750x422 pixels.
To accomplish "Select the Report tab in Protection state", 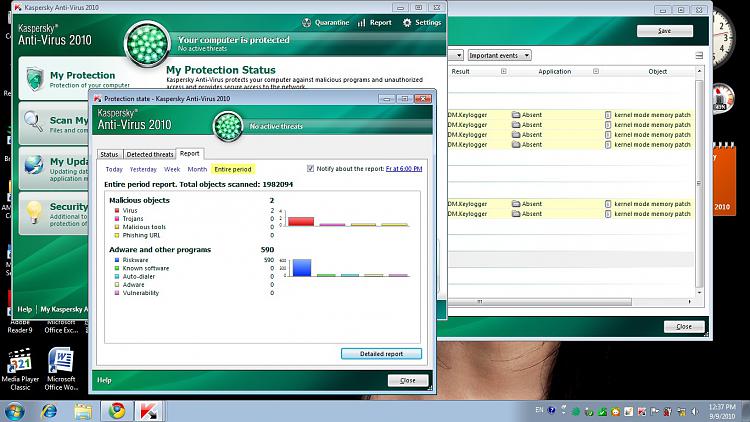I will click(x=190, y=154).
